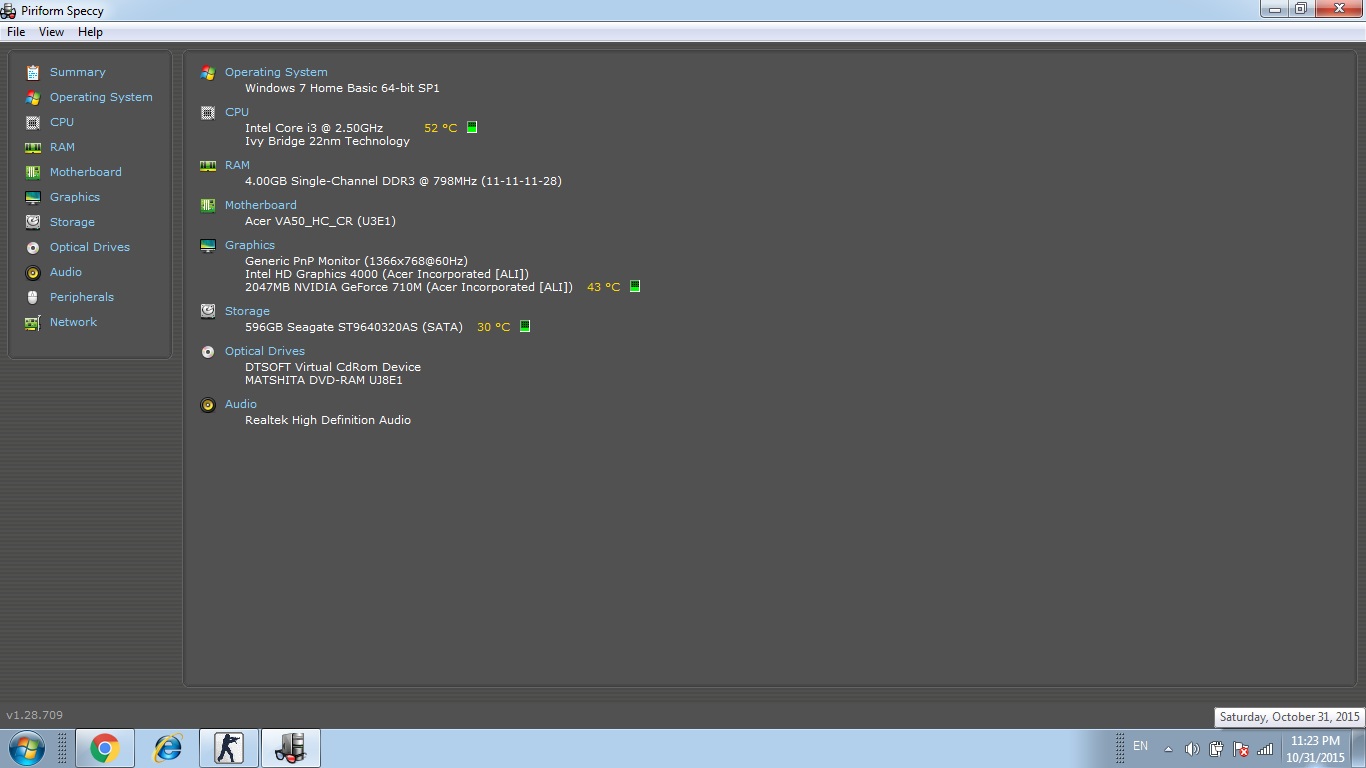Click the Audio speaker icon in summary panel
1366x768 pixels.
coord(208,404)
